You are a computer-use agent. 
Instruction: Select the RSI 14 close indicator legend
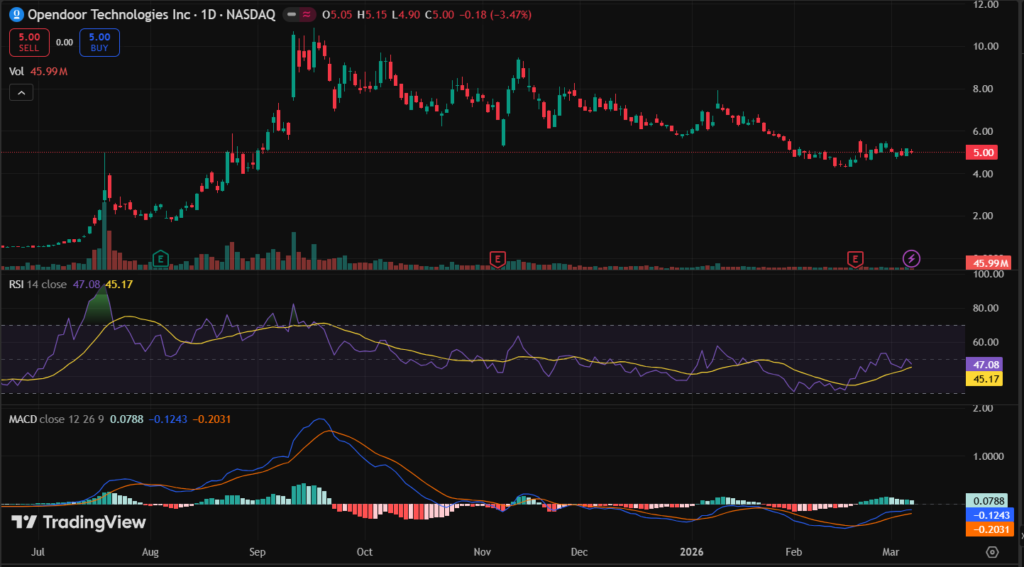[40, 283]
